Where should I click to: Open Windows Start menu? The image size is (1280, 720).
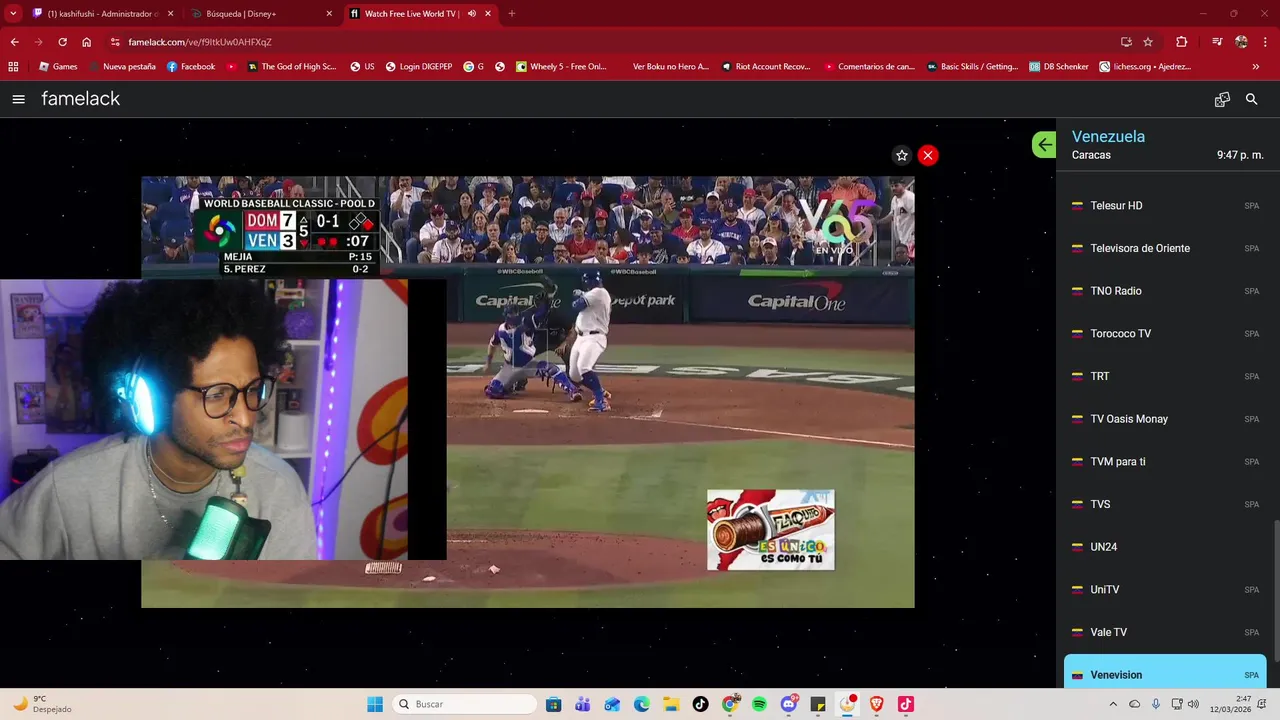click(x=375, y=704)
